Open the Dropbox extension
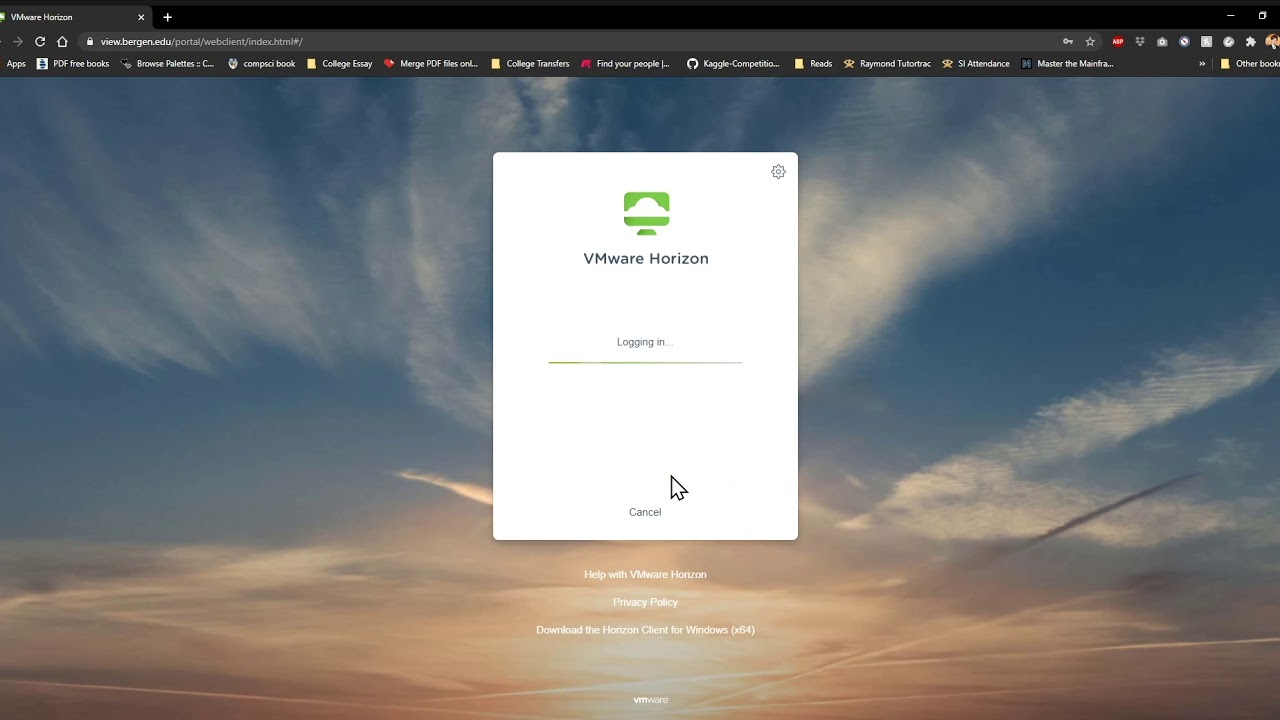Screen dimensions: 1280x720 click(x=1140, y=42)
